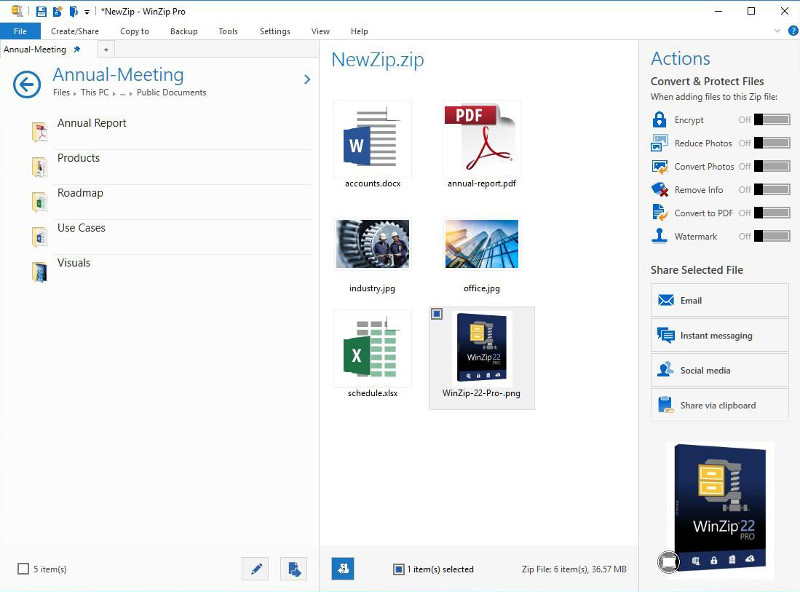800x592 pixels.
Task: Click the Reduce Photos icon
Action: 659,143
